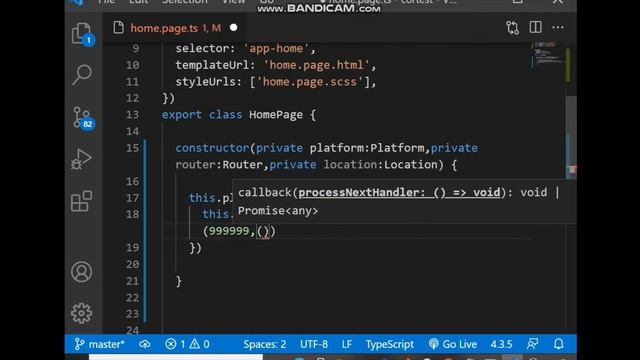Screen dimensions: 640x360
Task: Open the Edit menu
Action: (139, 2)
